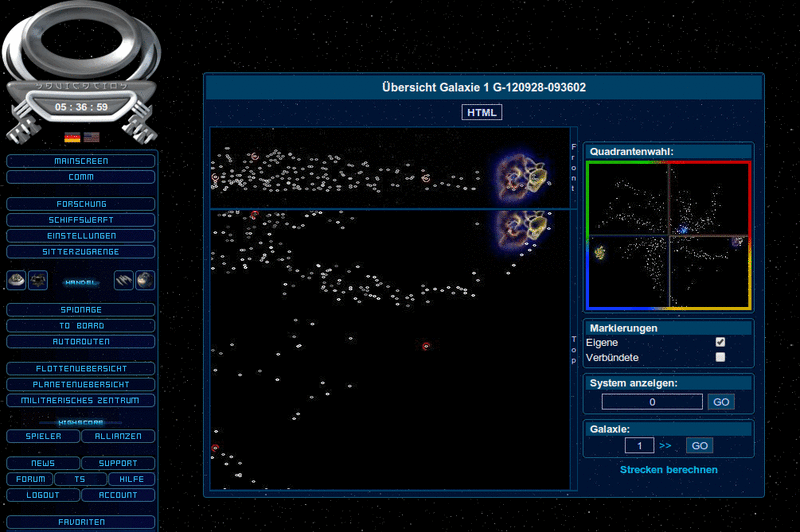The width and height of the screenshot is (800, 532).
Task: Open the News page
Action: tap(43, 463)
